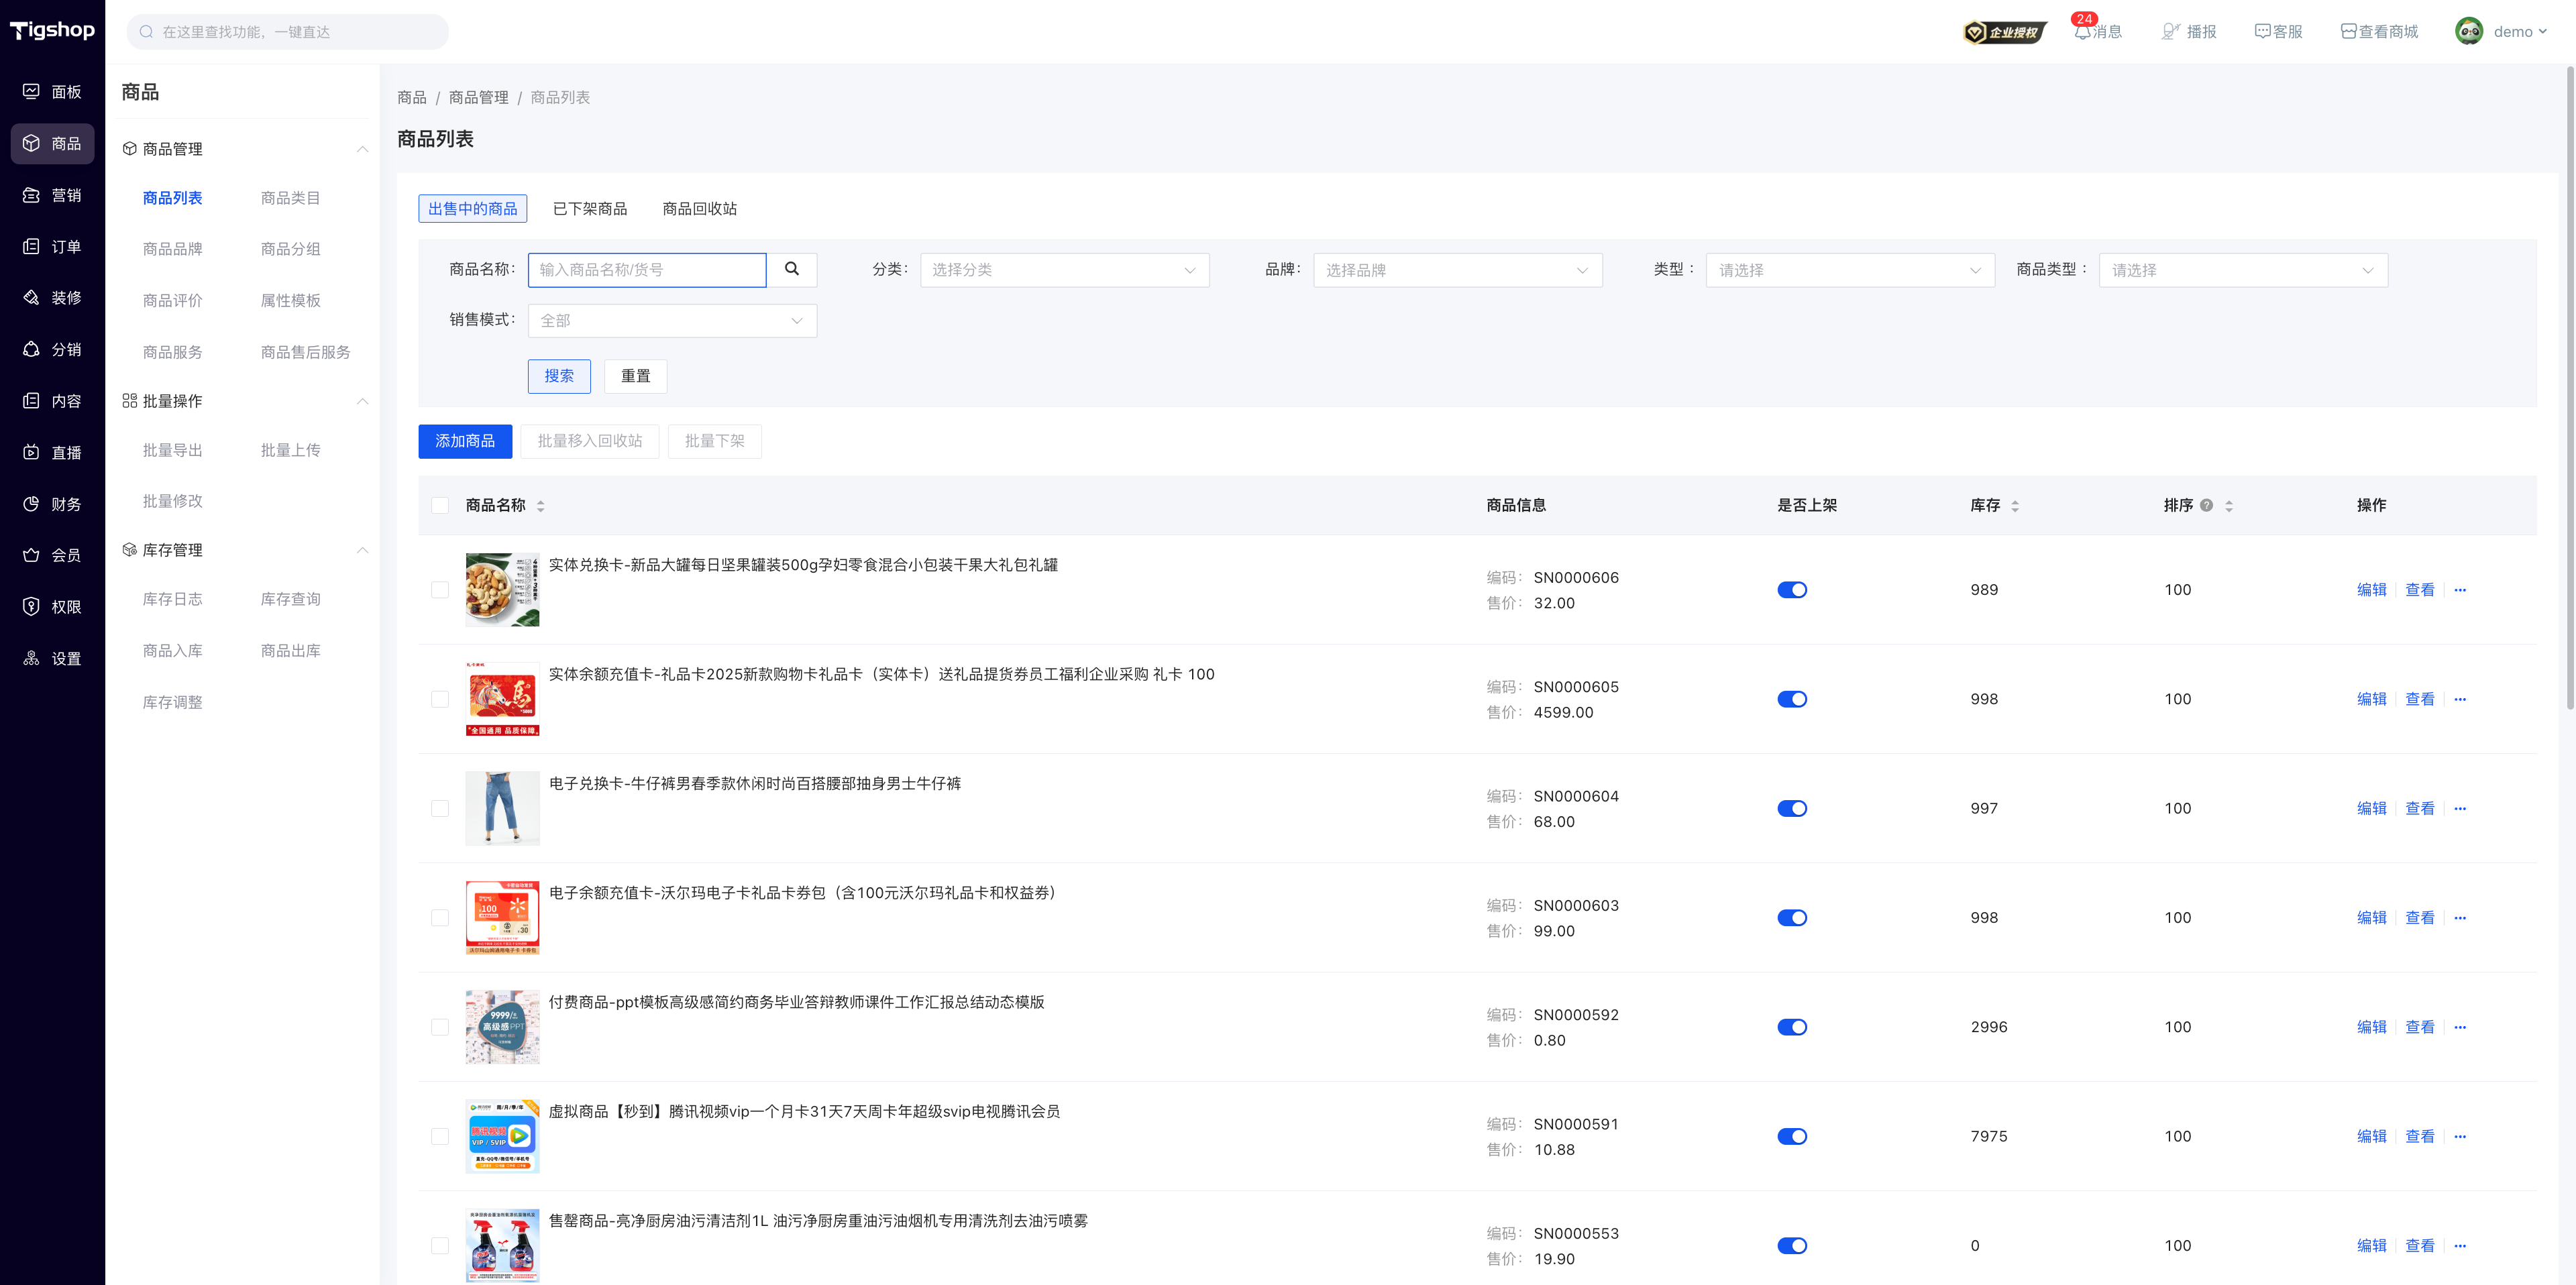The height and width of the screenshot is (1285, 2576).
Task: Click the magnifier search icon beside 商品名称
Action: (792, 269)
